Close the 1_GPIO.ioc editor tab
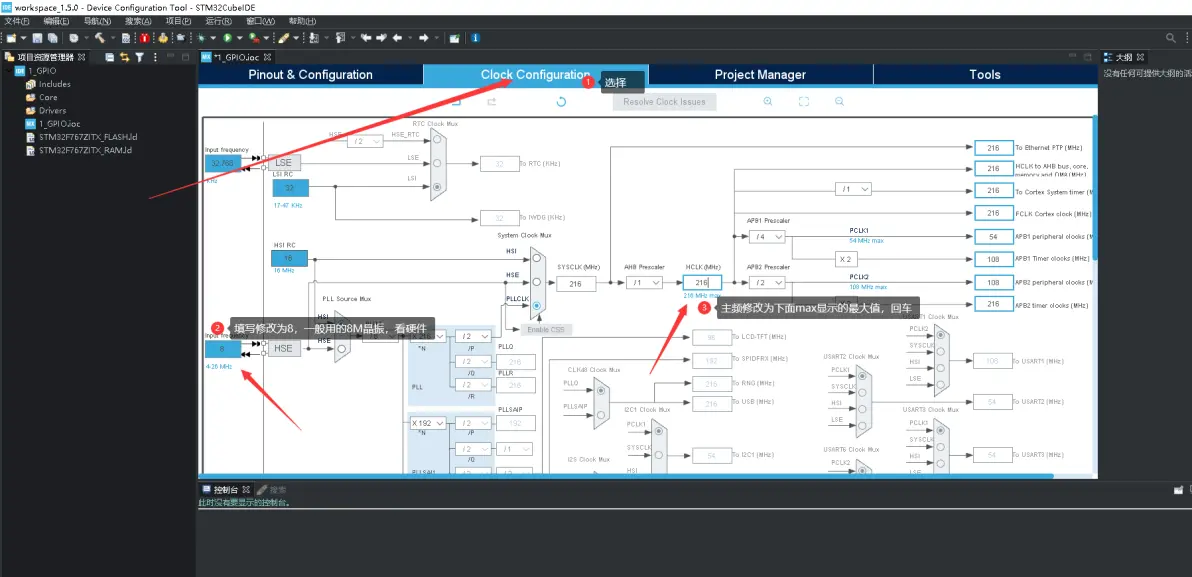Viewport: 1192px width, 577px height. pos(268,57)
